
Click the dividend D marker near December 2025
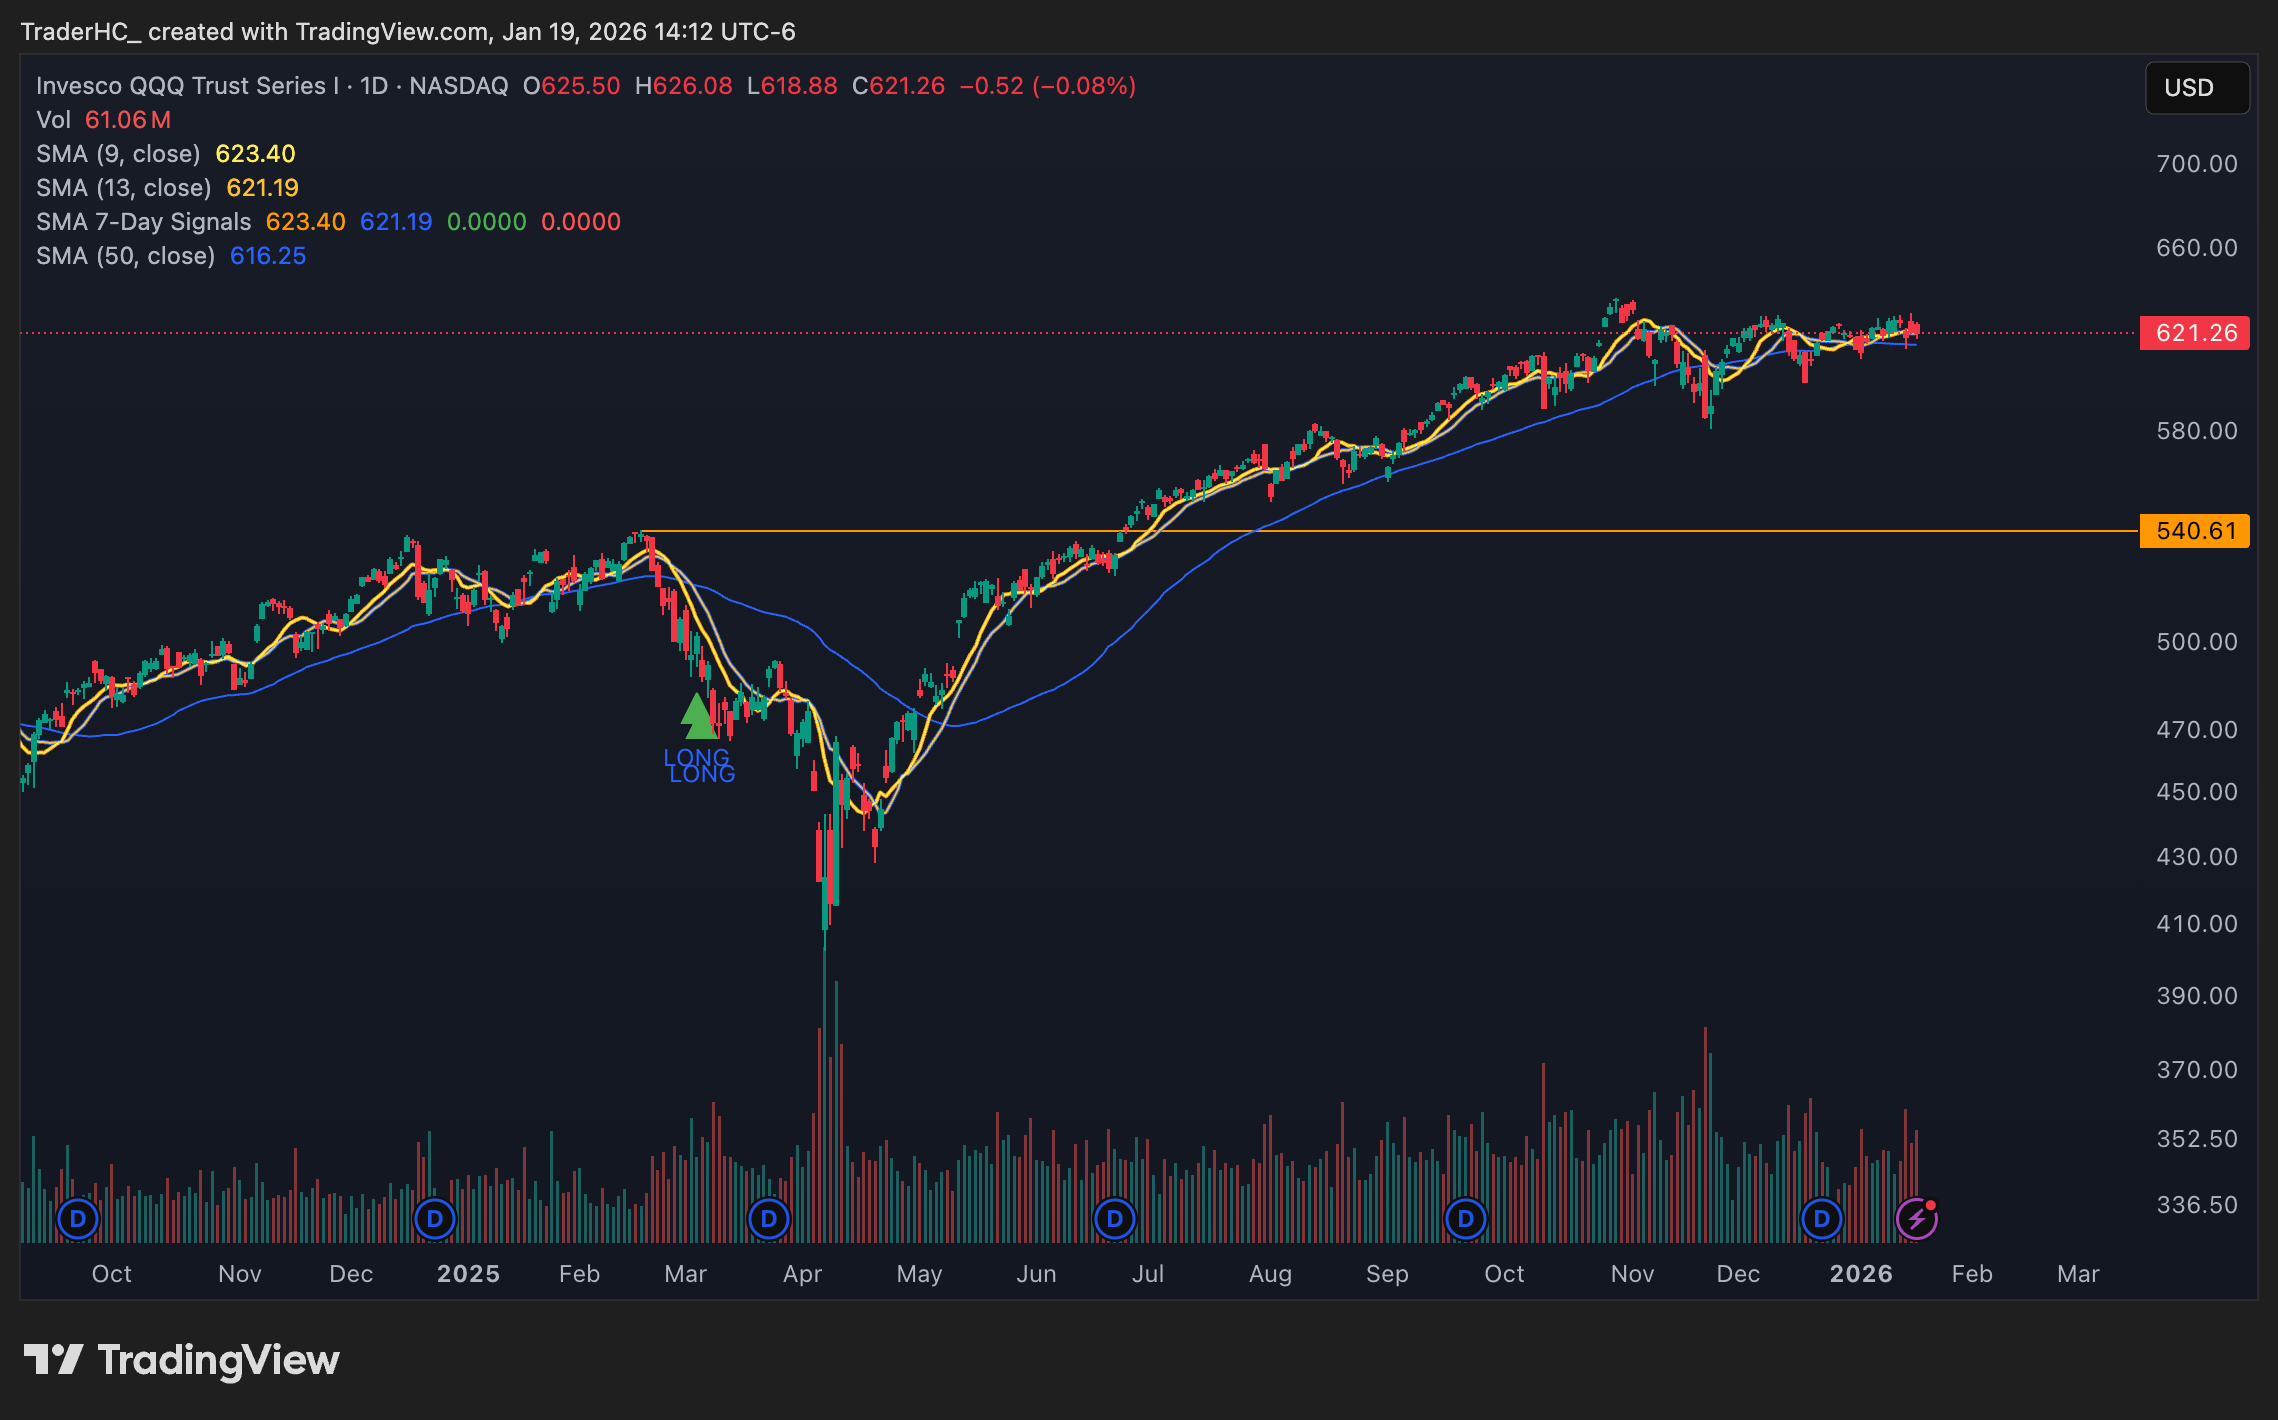click(x=1821, y=1219)
